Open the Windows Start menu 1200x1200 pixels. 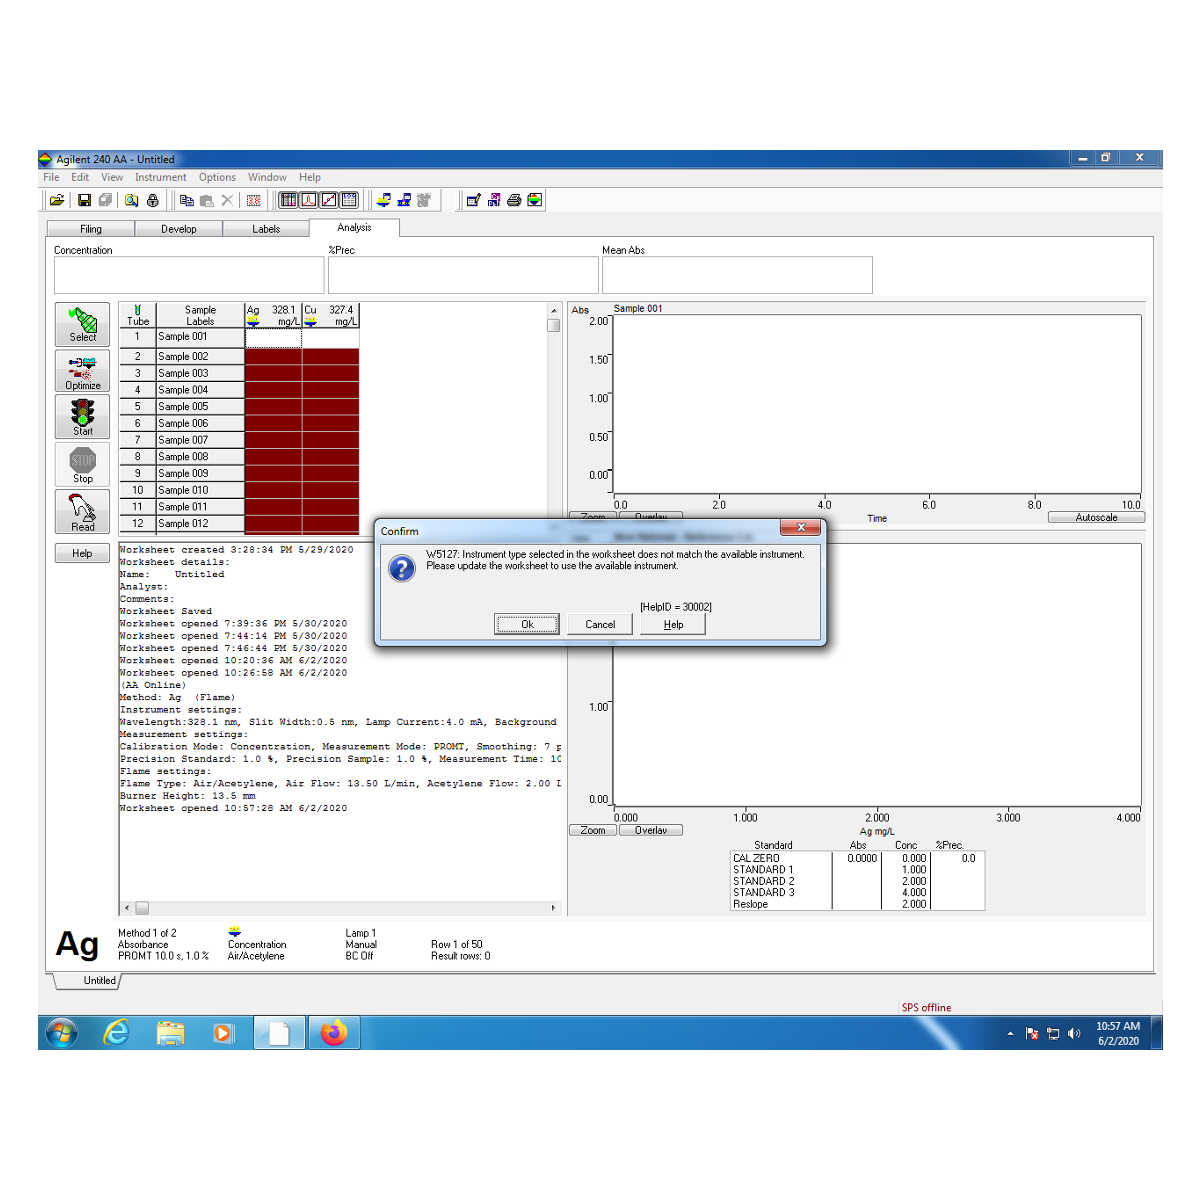coord(61,1032)
